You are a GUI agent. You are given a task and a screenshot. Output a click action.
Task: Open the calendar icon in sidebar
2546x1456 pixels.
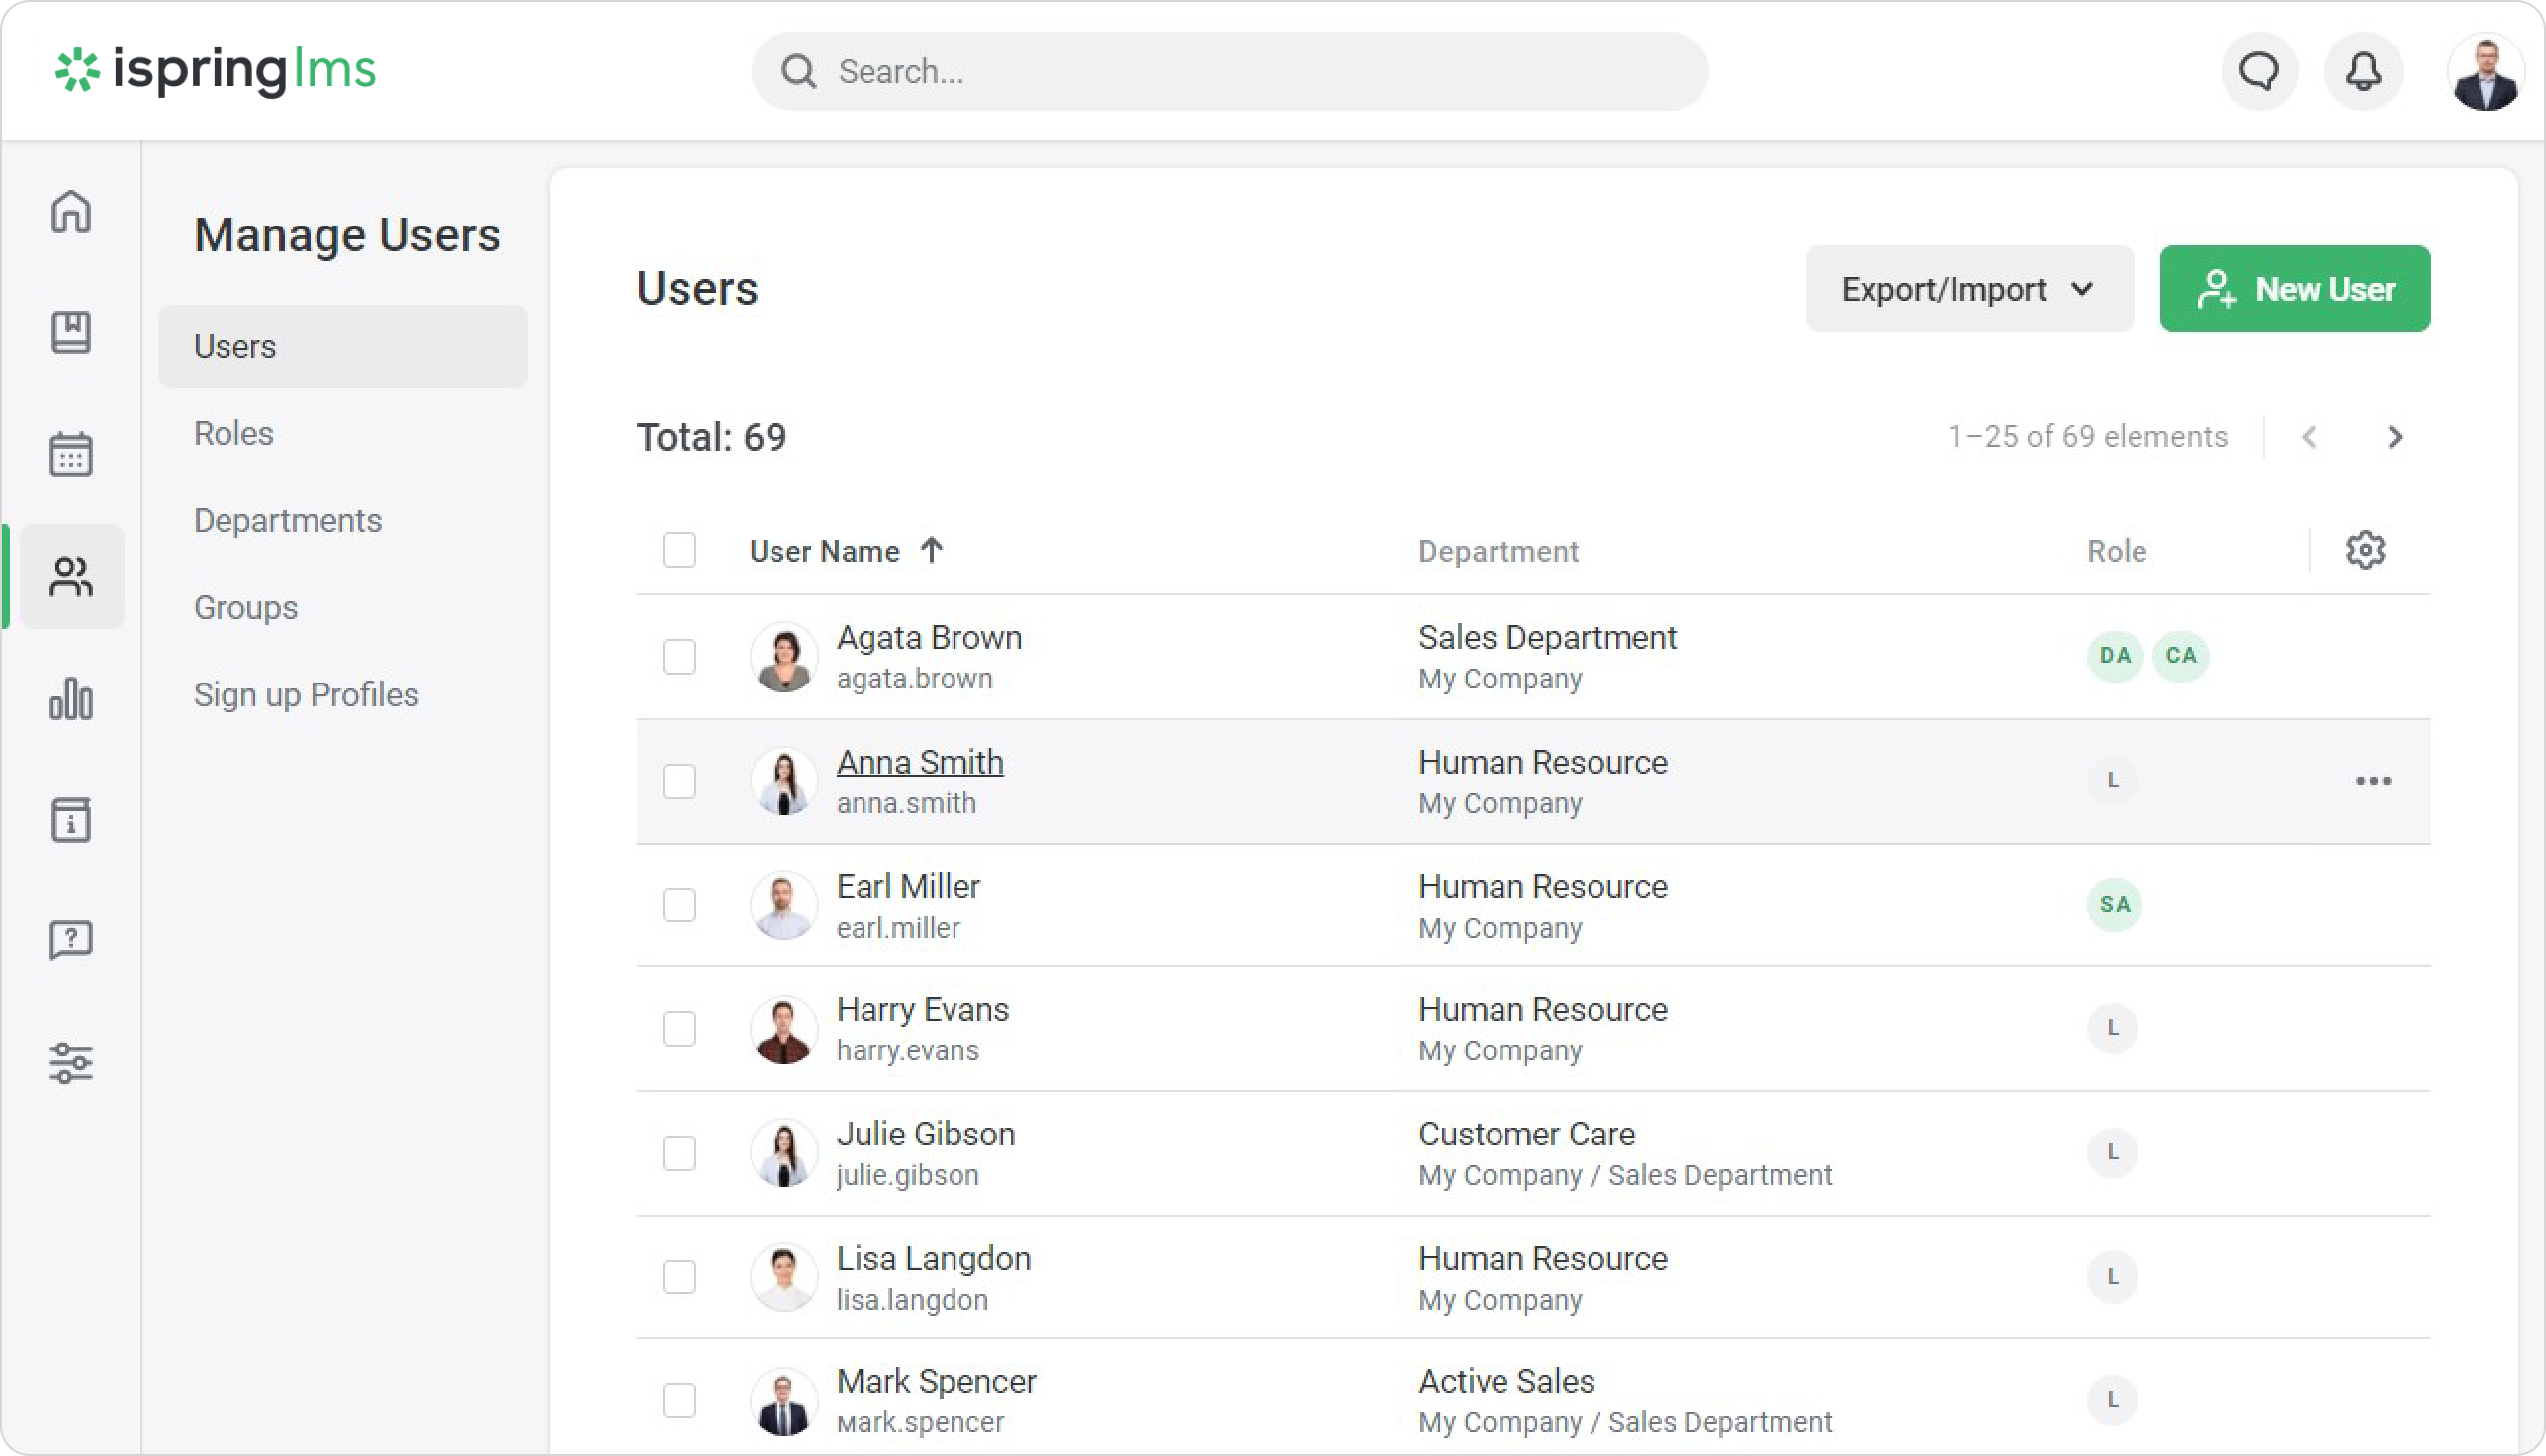click(71, 455)
